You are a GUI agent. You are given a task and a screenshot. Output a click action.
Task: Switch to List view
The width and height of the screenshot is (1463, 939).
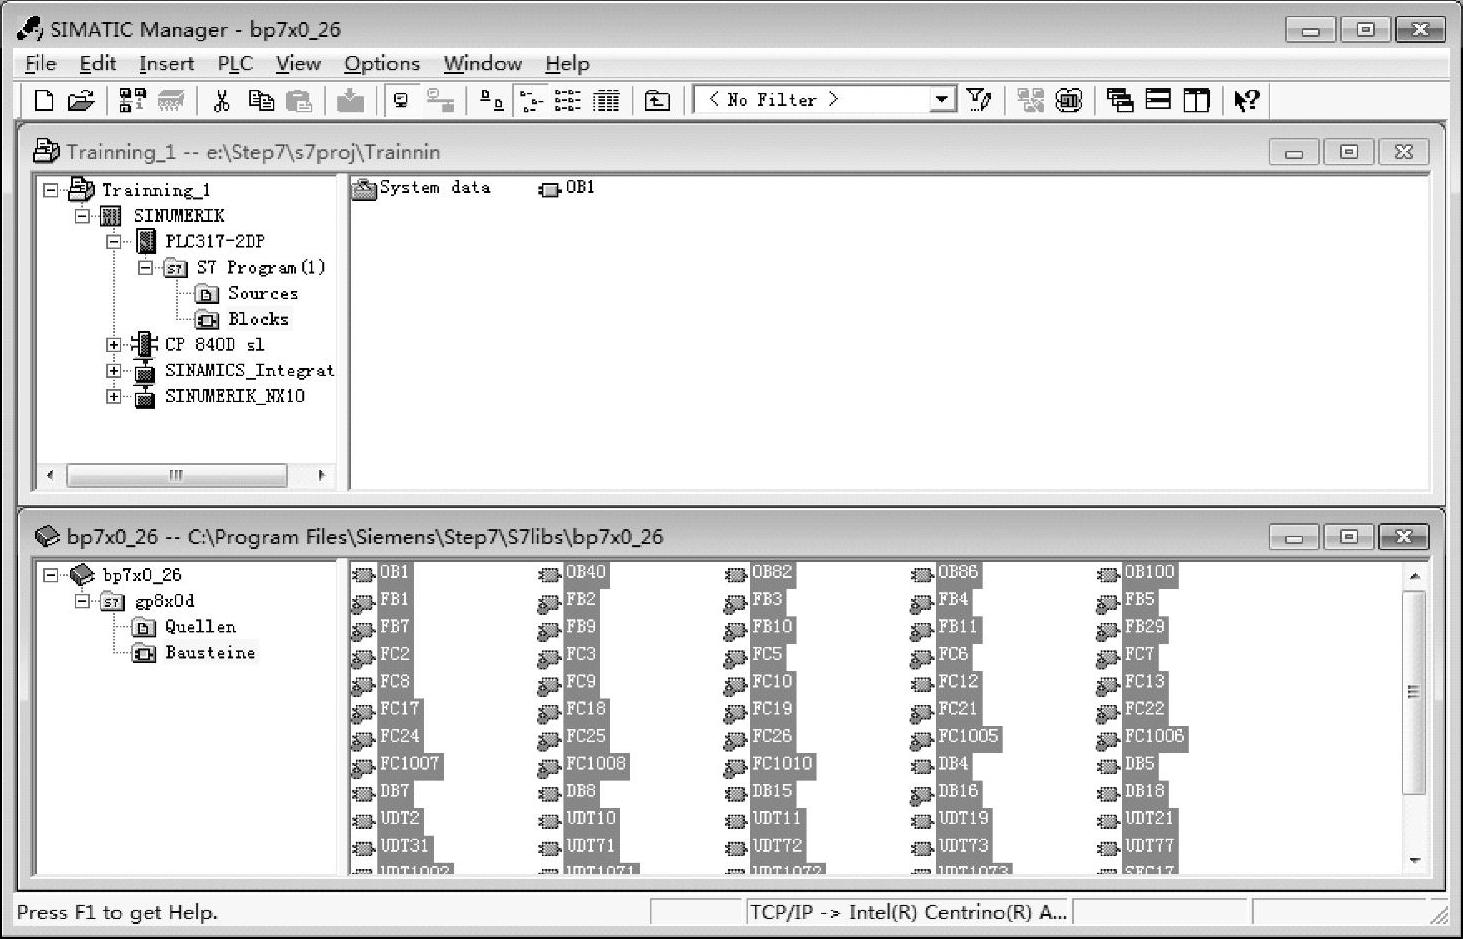point(568,100)
